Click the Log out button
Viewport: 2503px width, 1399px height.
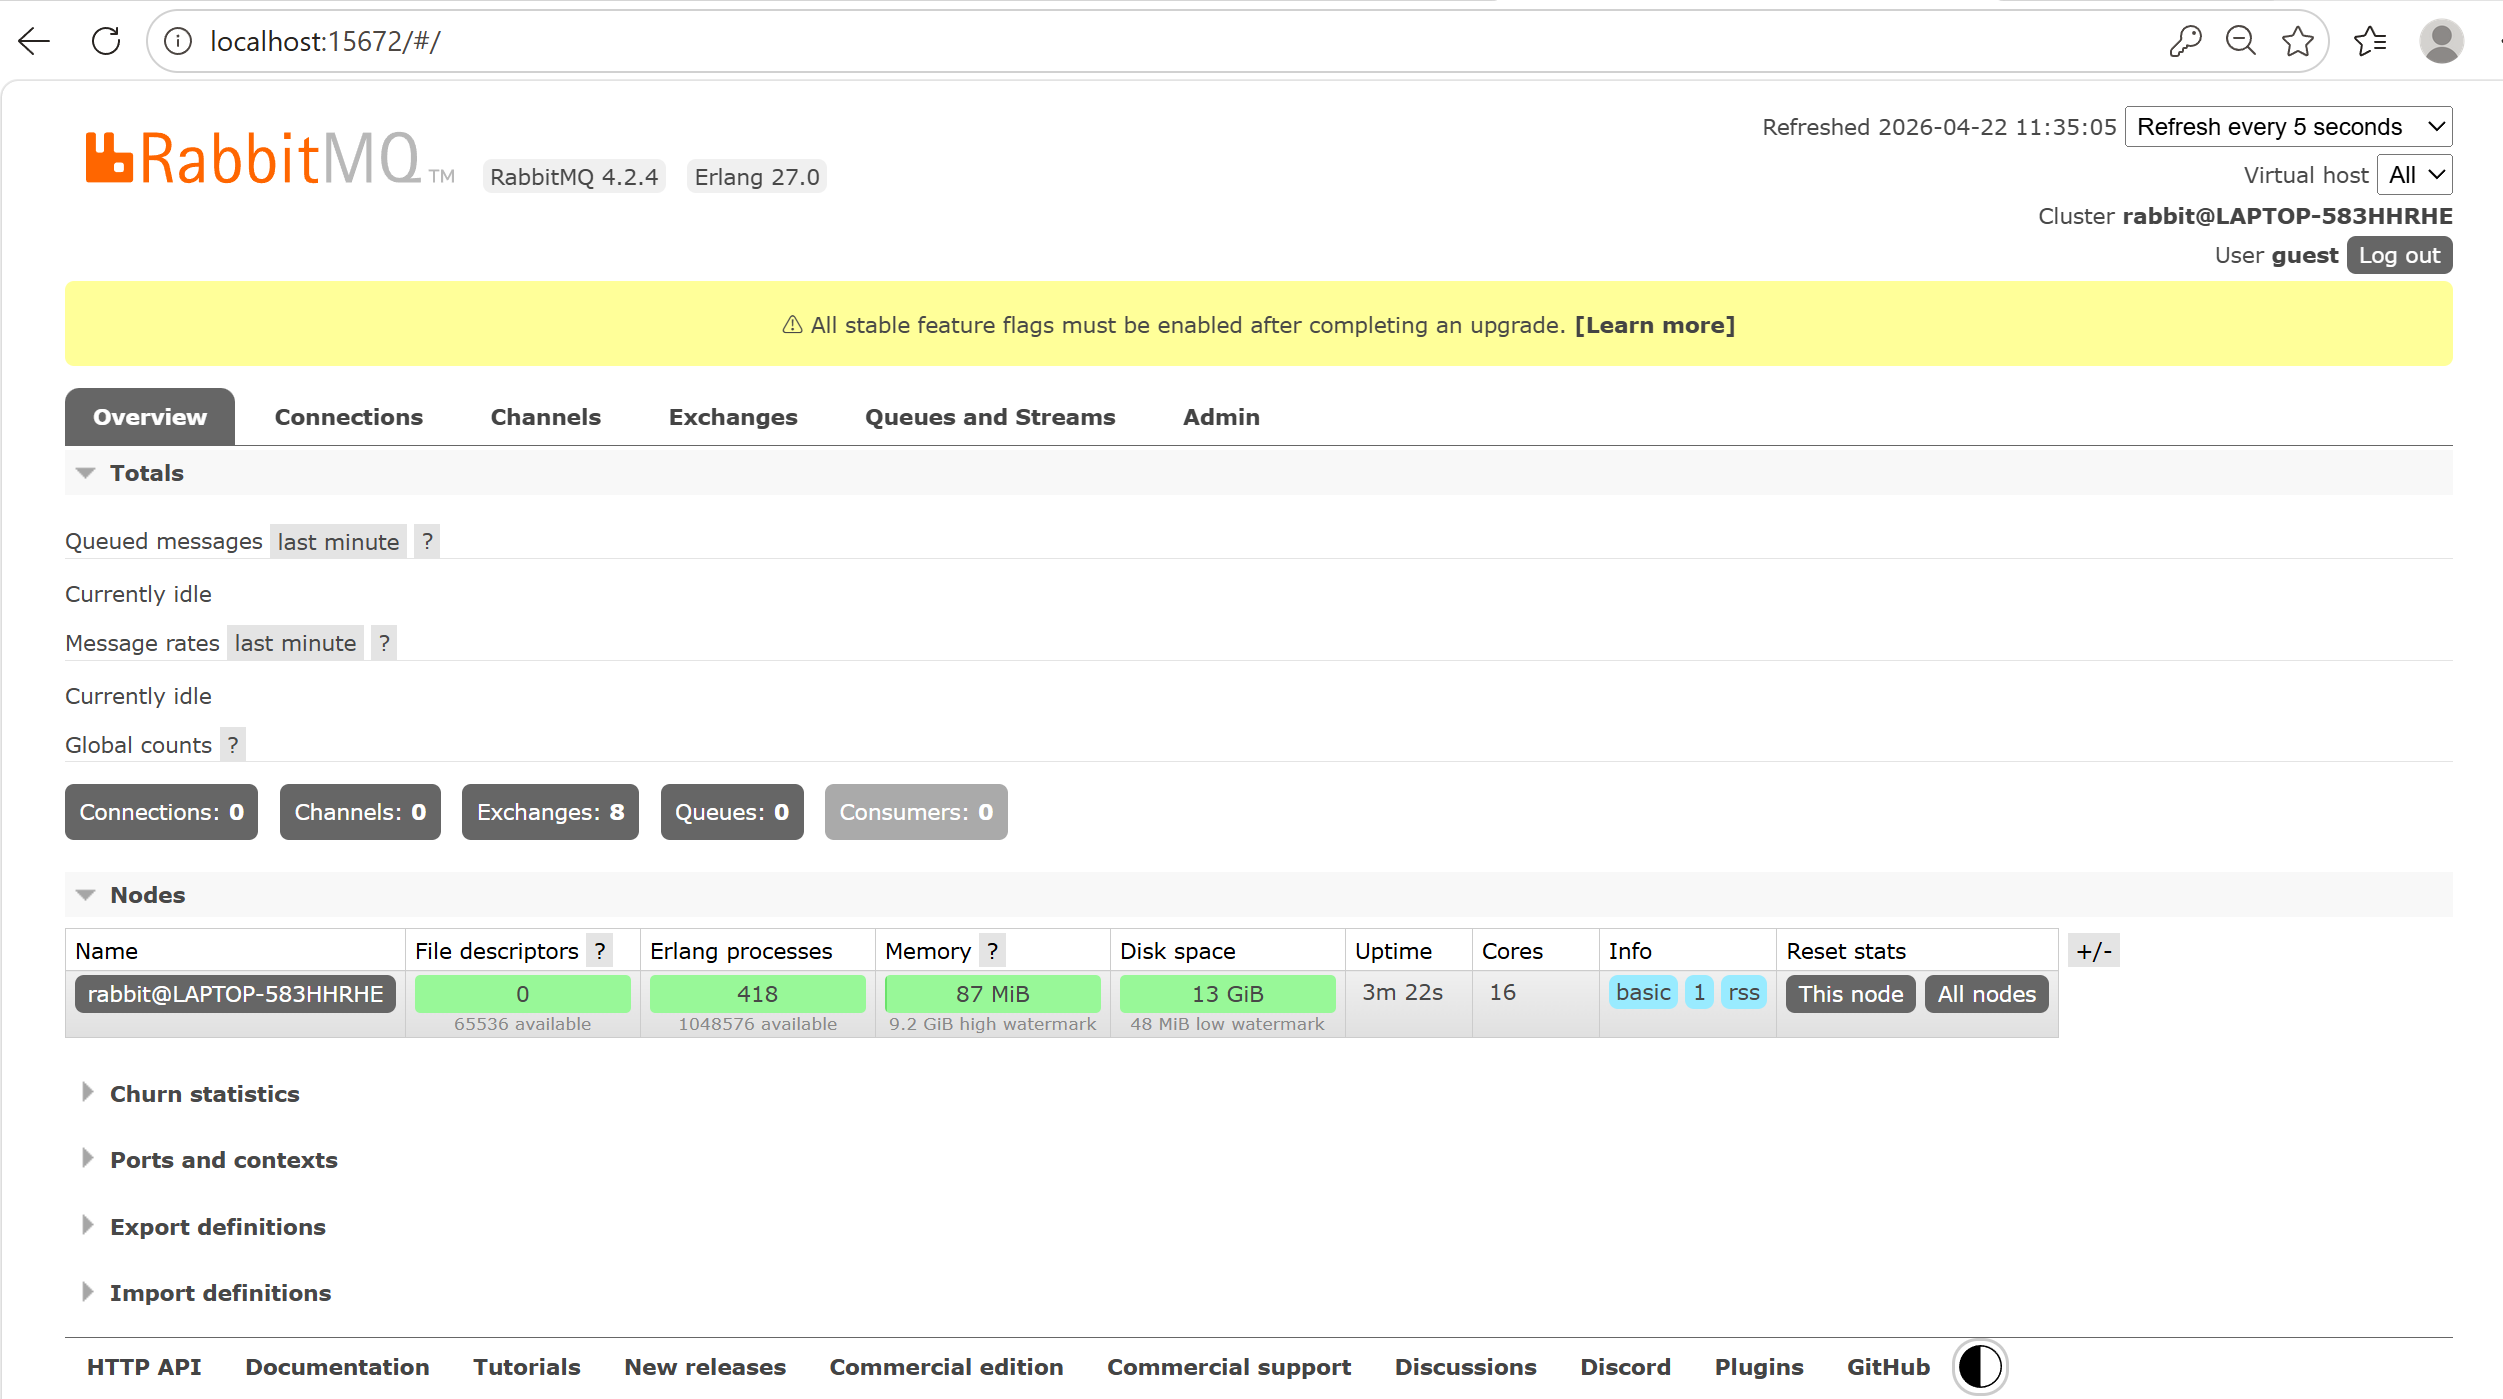pos(2399,255)
